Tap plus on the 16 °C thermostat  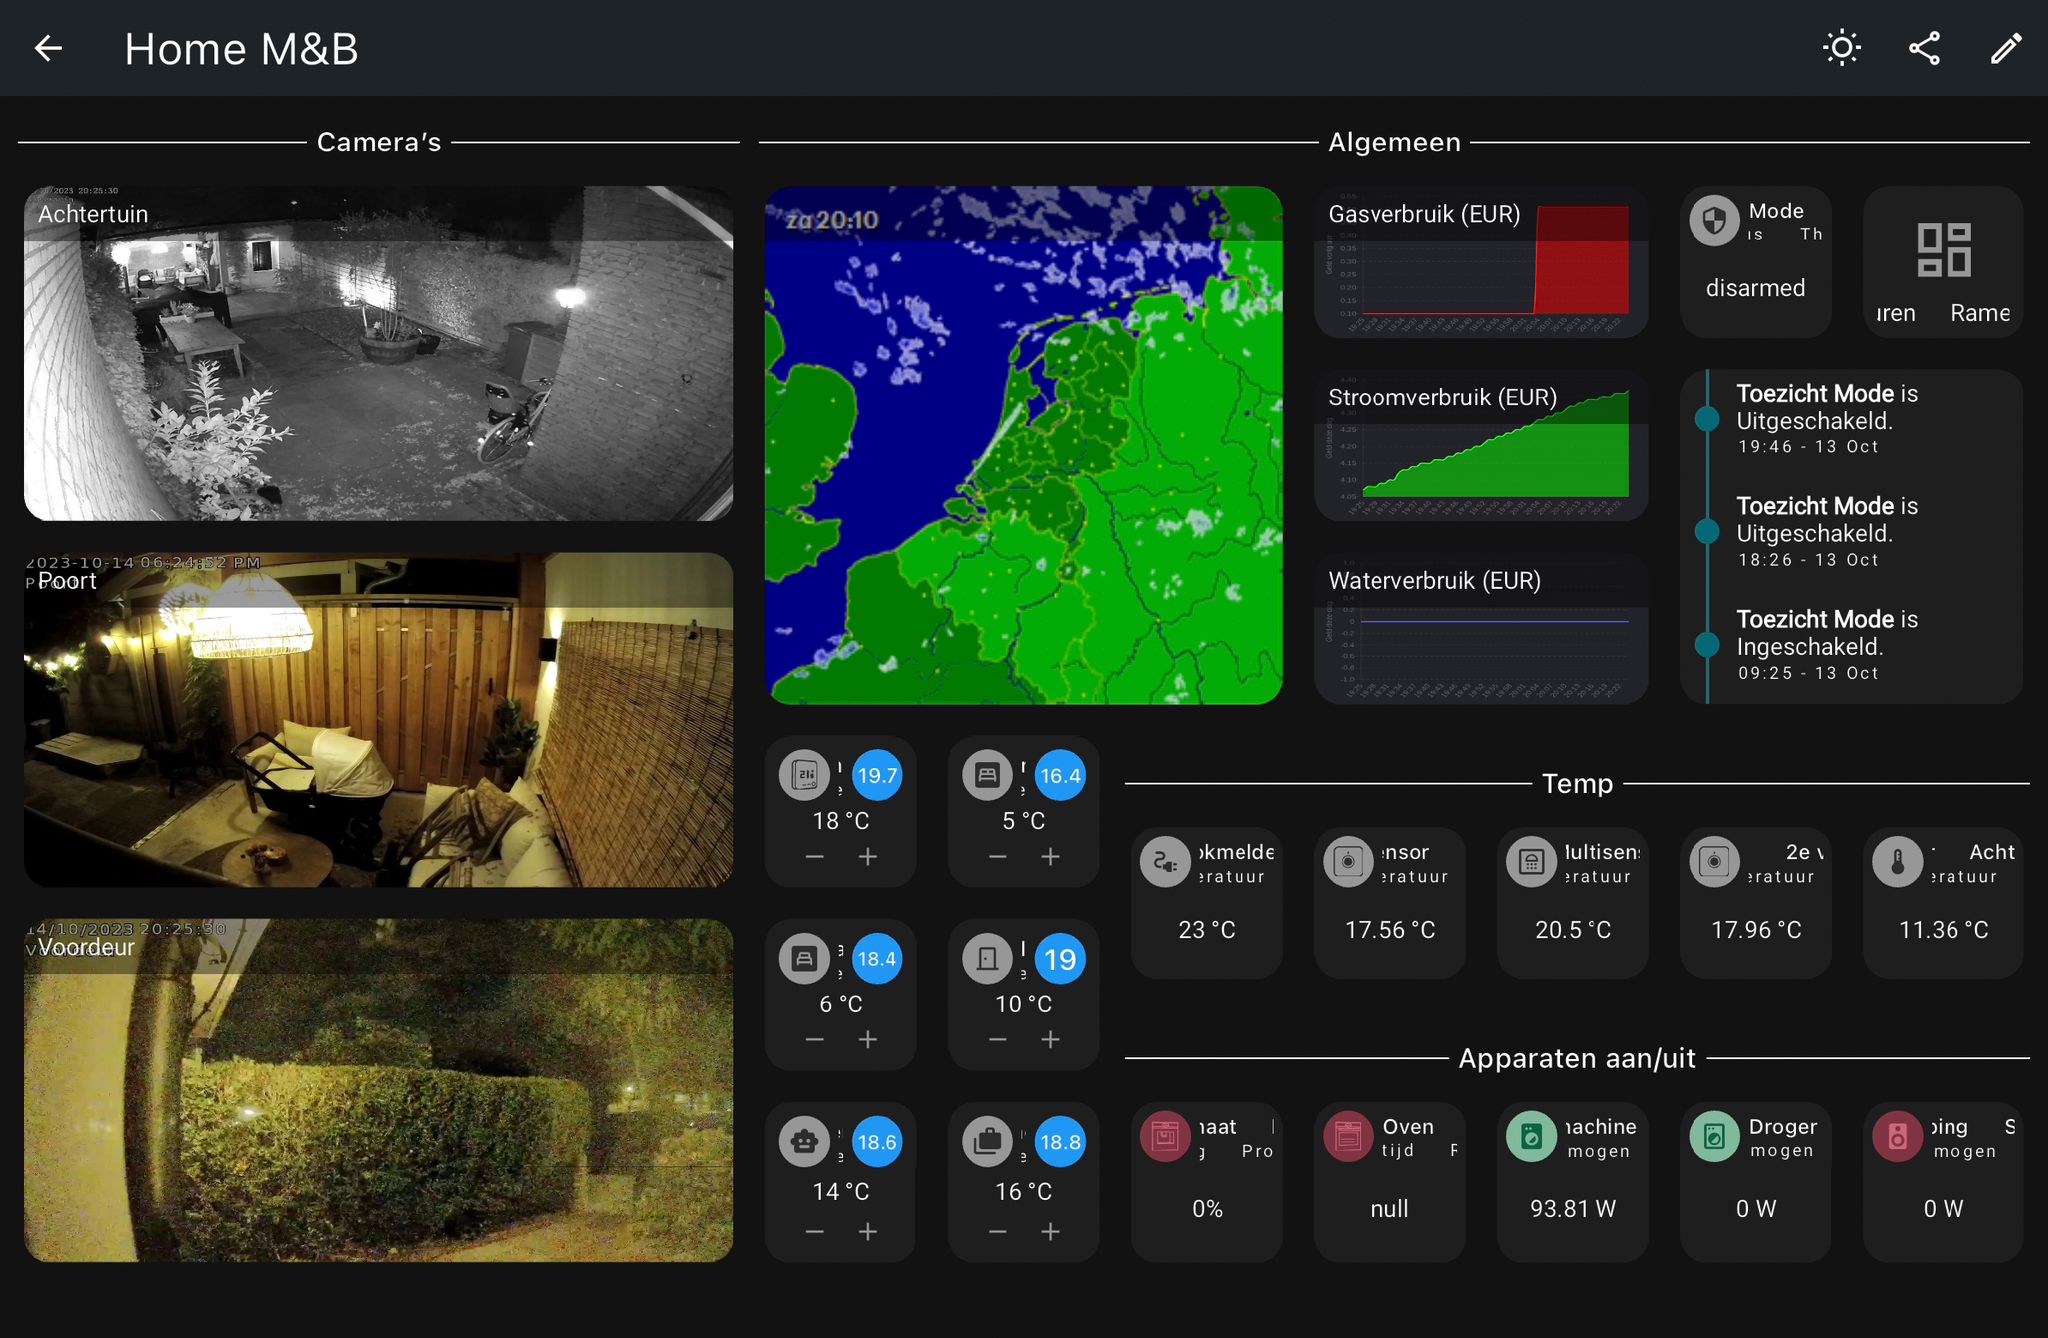point(1051,1232)
